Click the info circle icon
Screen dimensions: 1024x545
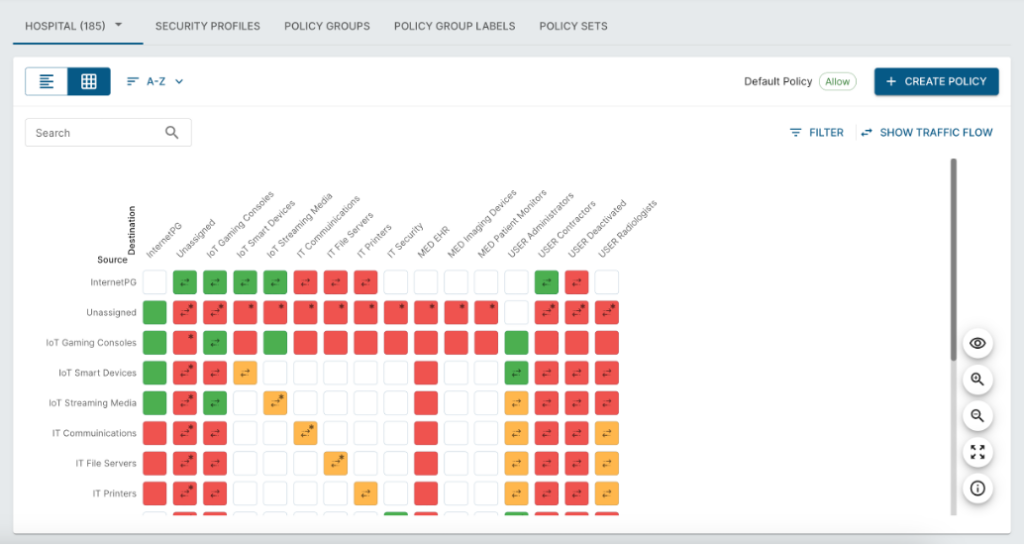(x=977, y=488)
